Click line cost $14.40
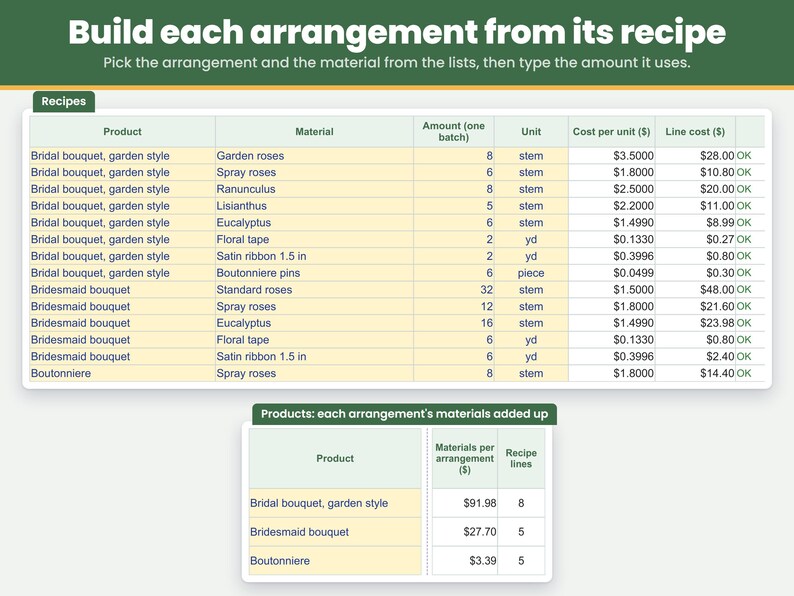This screenshot has height=596, width=794. point(695,373)
